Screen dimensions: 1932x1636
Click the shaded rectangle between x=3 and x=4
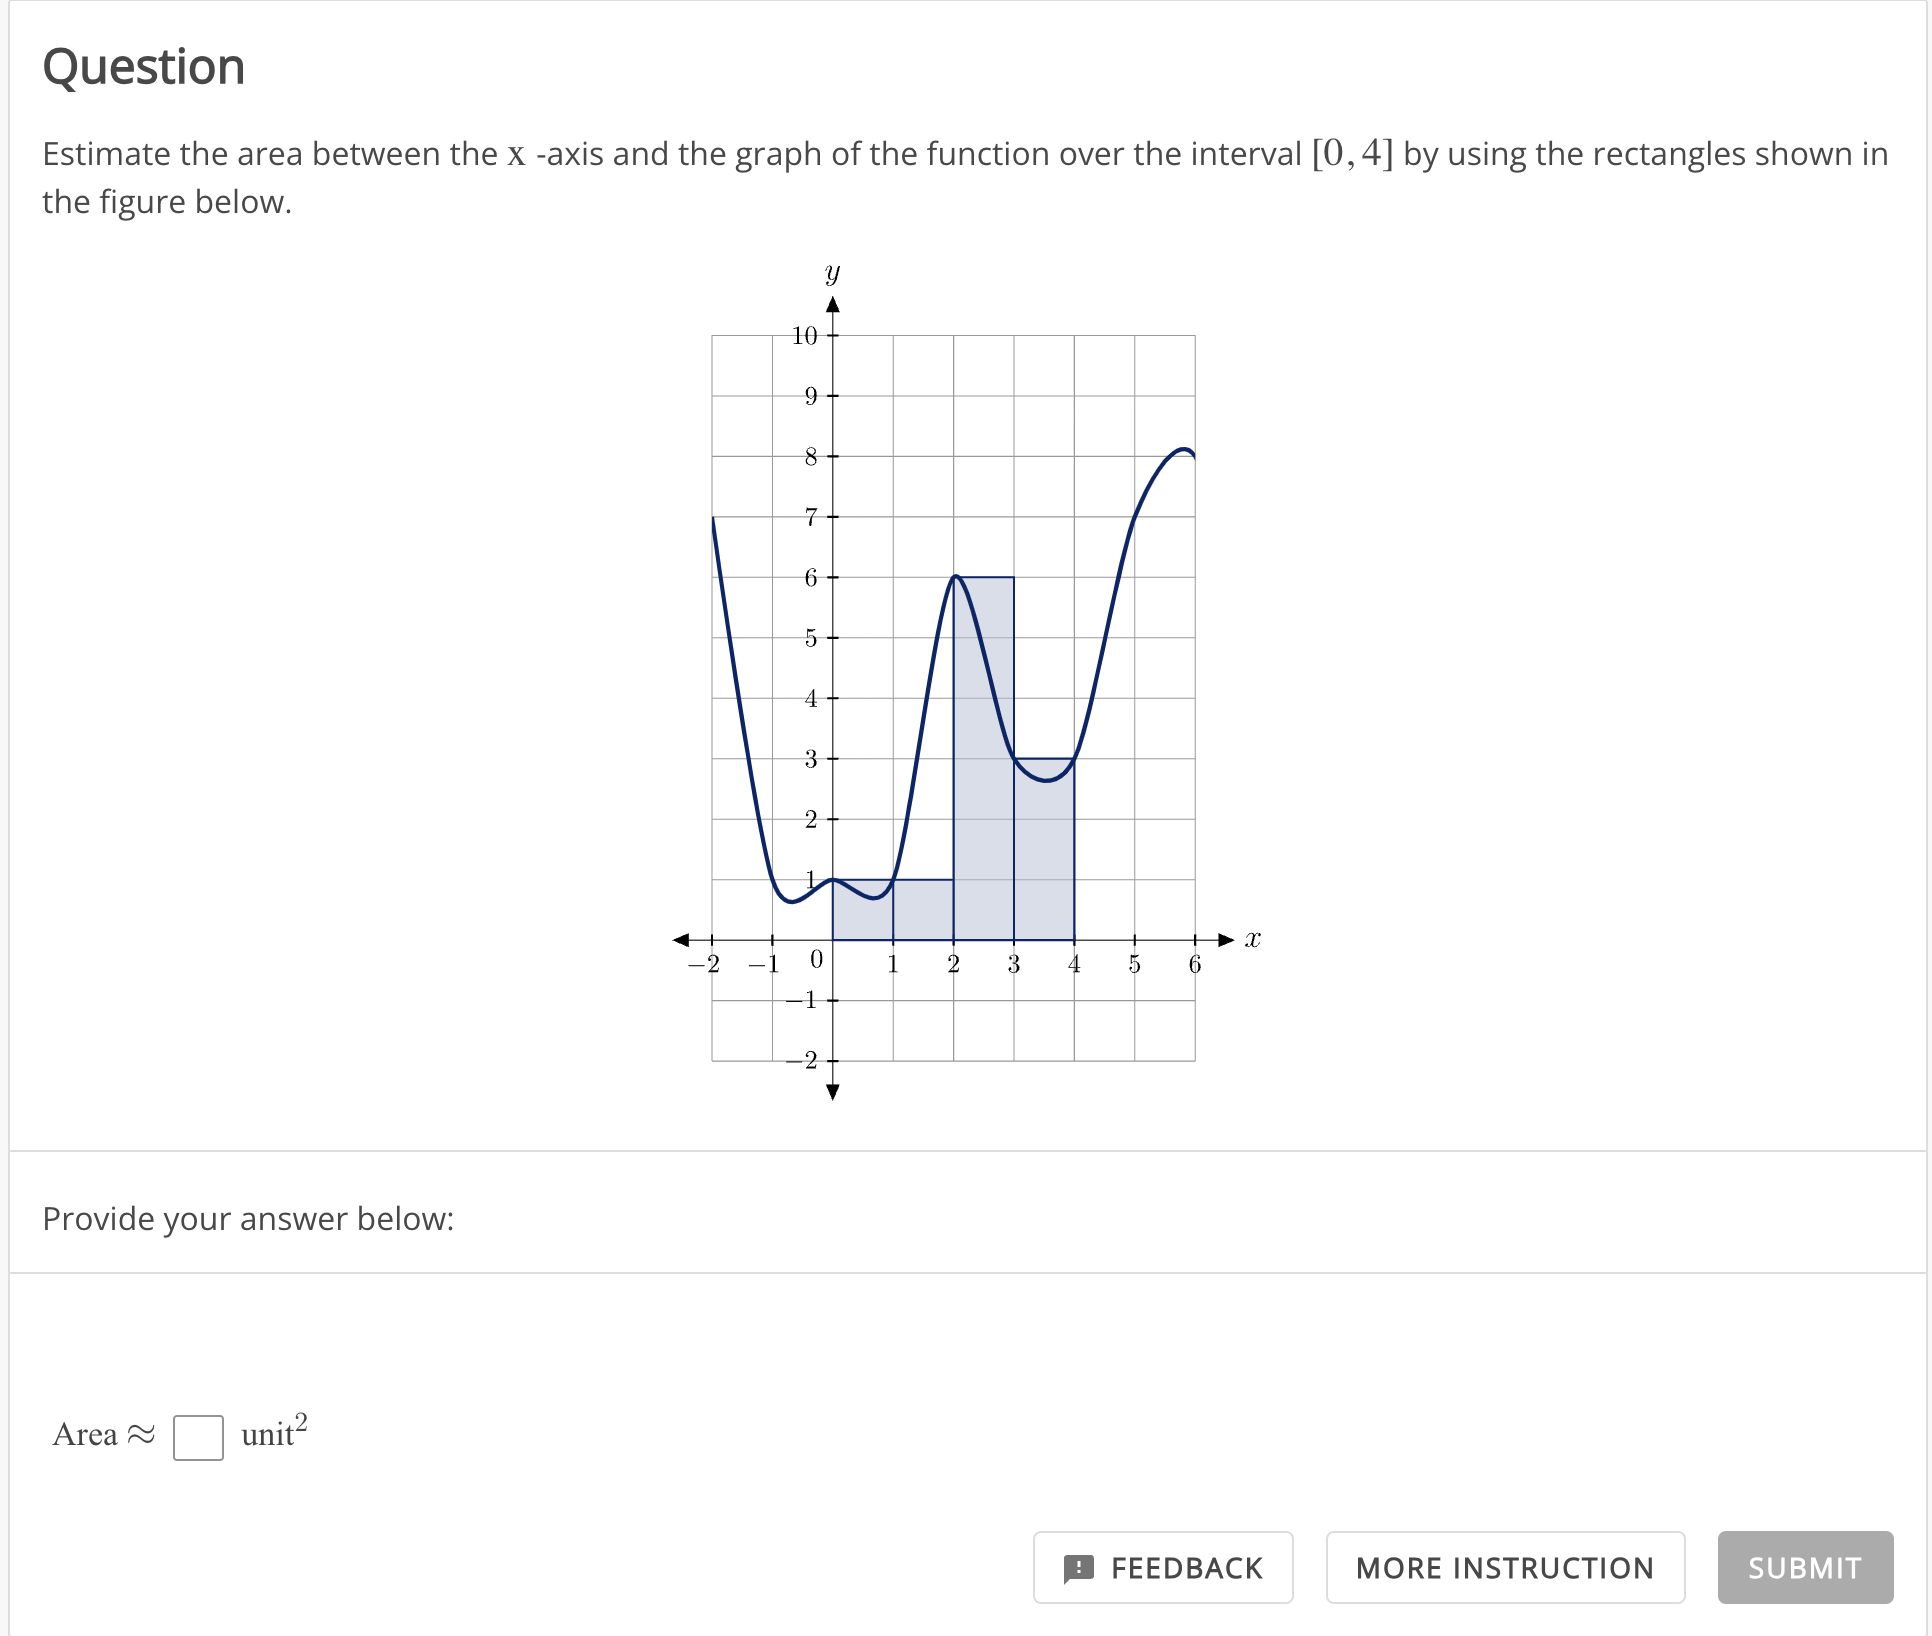[1044, 850]
